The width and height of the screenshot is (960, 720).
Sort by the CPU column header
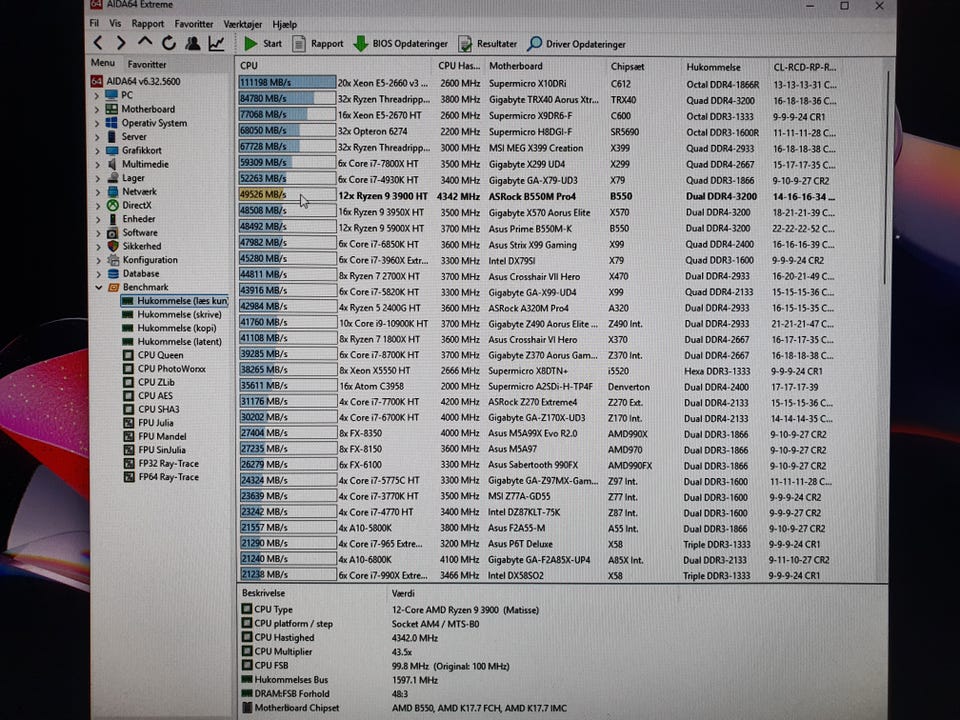click(336, 66)
